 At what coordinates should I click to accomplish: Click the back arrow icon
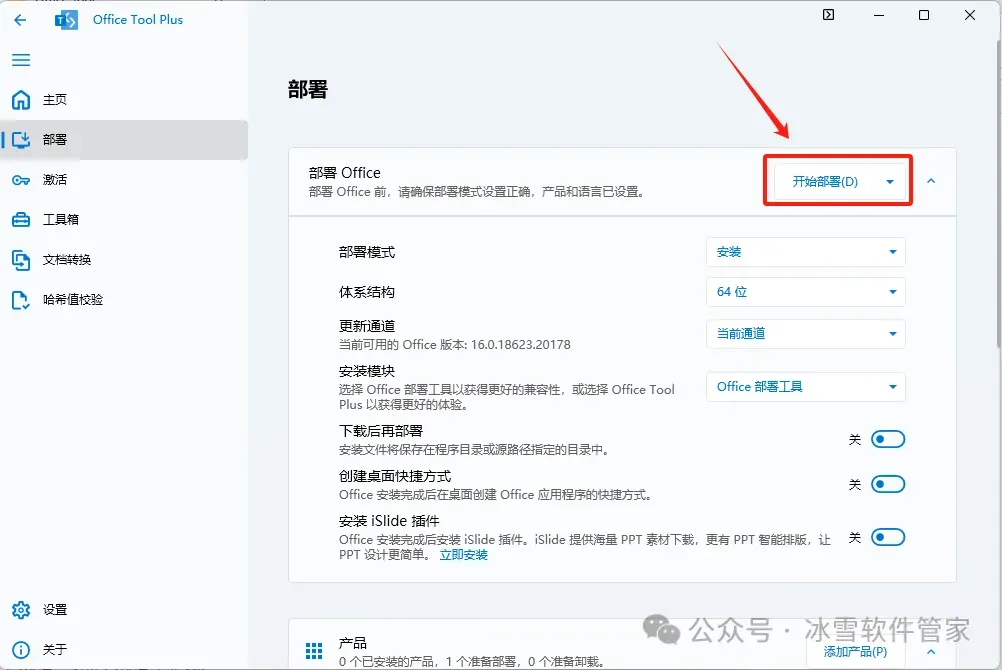point(20,20)
